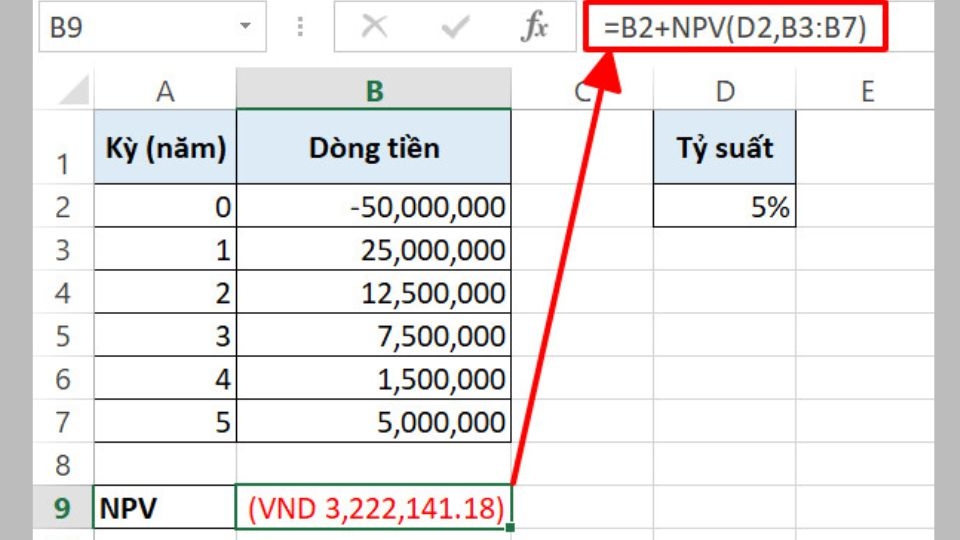Select the result cell (VND 3,222,141.18)
Screen dimensions: 960x540
point(374,507)
